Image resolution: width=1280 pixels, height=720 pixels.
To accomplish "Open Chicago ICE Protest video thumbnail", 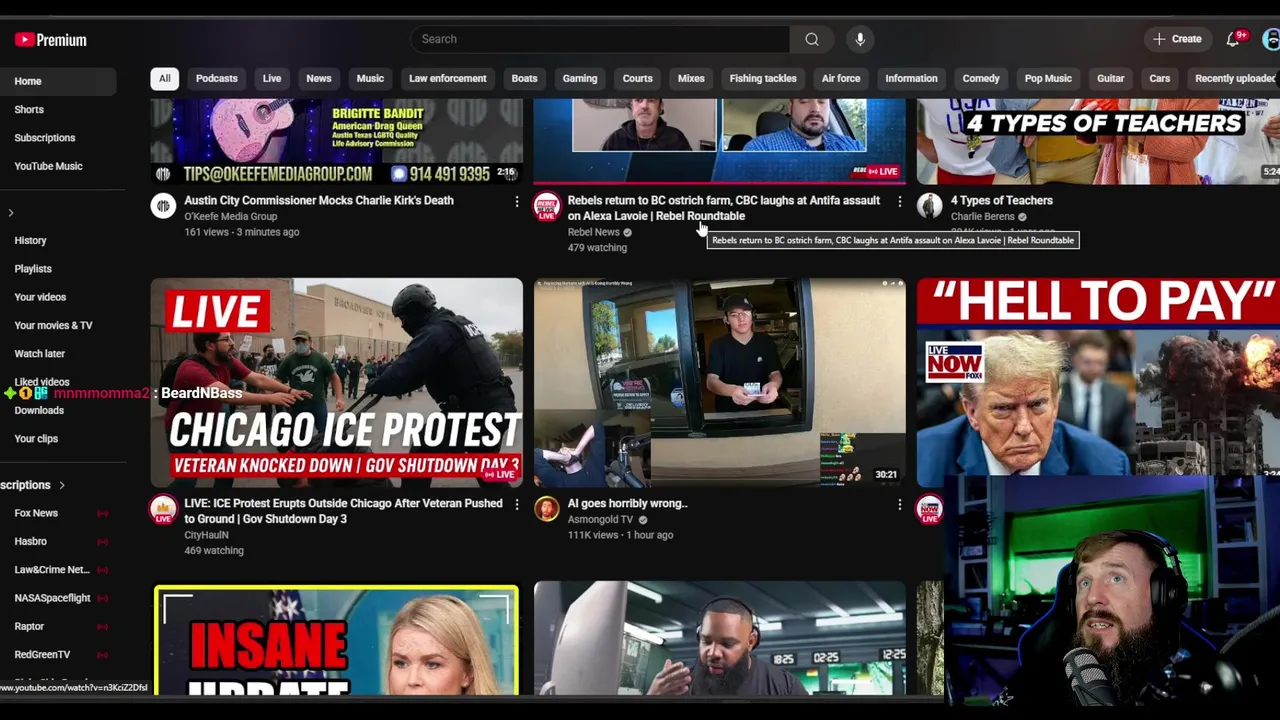I will tap(336, 383).
